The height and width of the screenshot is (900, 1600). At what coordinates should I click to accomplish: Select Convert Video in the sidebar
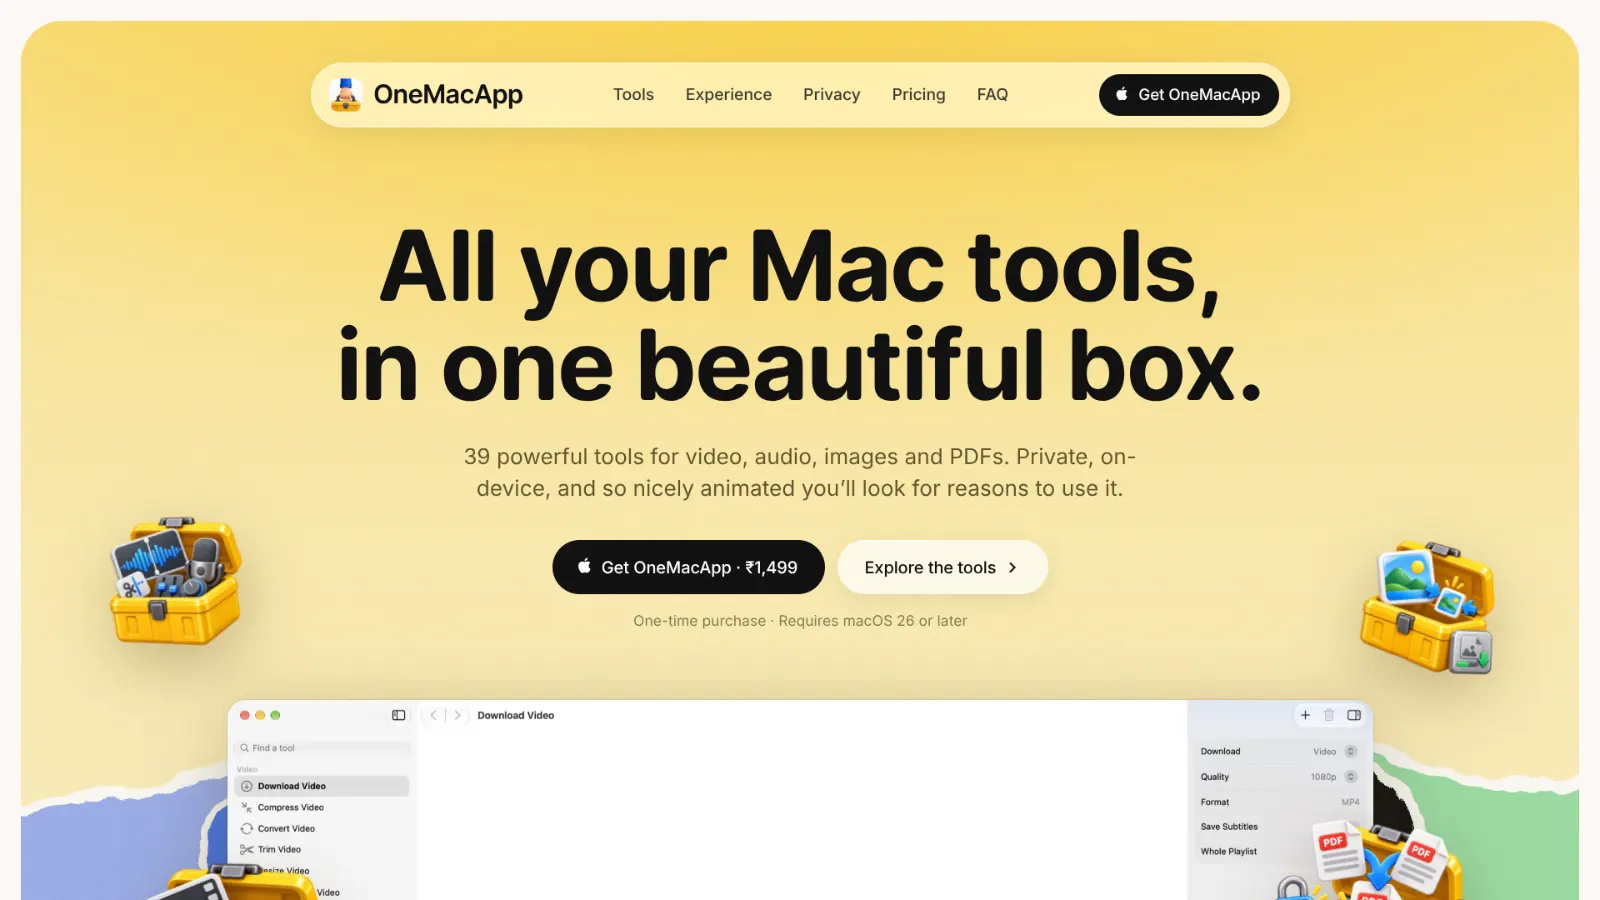(322, 828)
